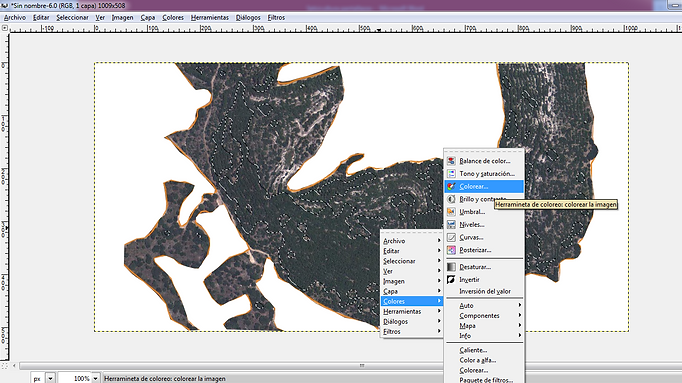The image size is (682, 383).
Task: Expand the Info submenu
Action: pos(484,336)
